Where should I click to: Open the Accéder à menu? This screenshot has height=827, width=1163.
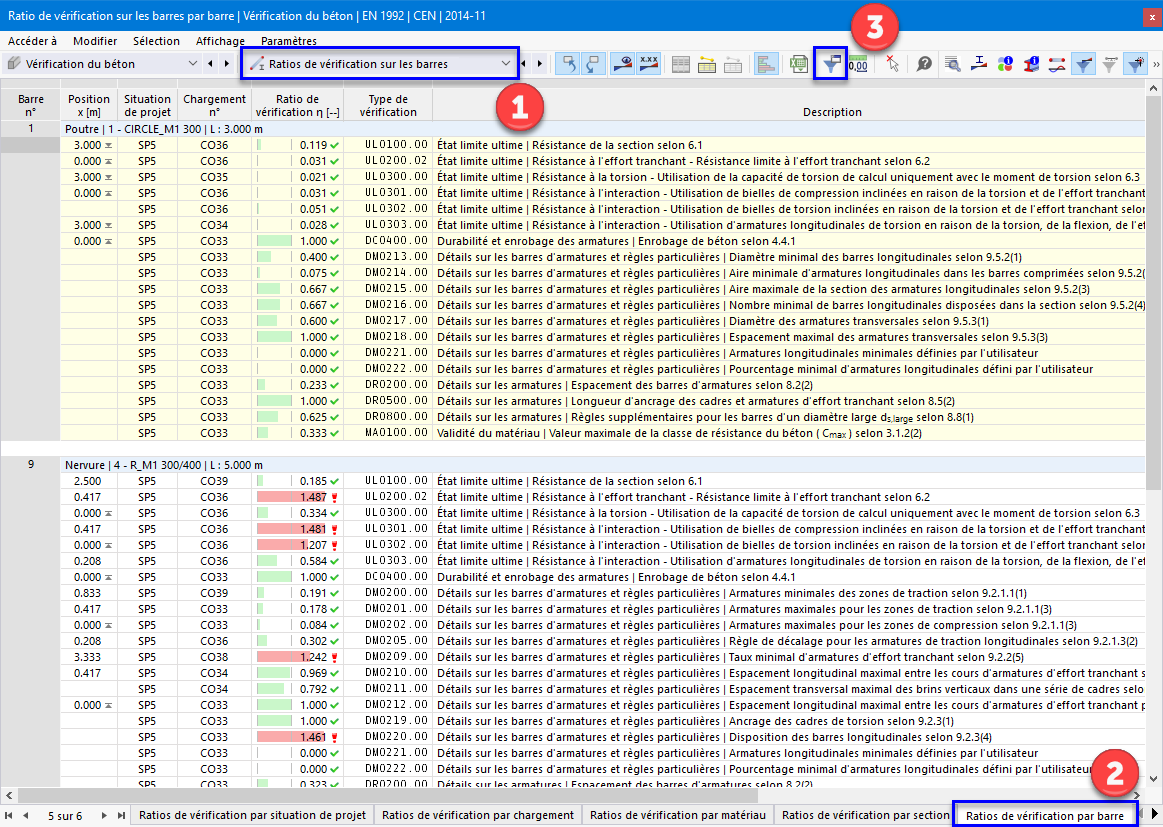pyautogui.click(x=32, y=41)
